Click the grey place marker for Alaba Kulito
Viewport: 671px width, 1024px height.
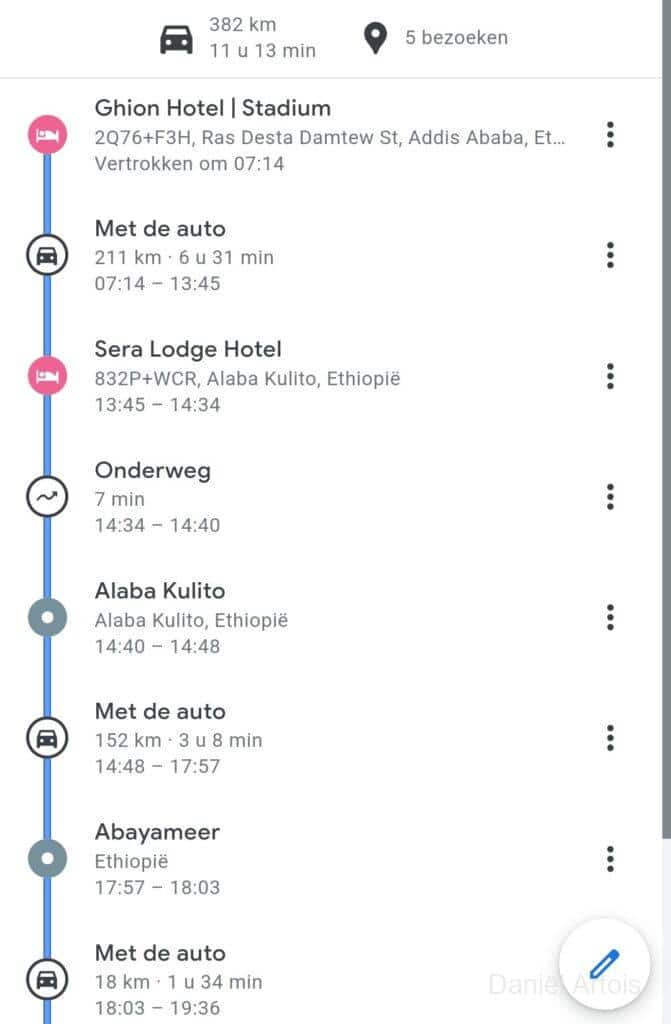[47, 617]
